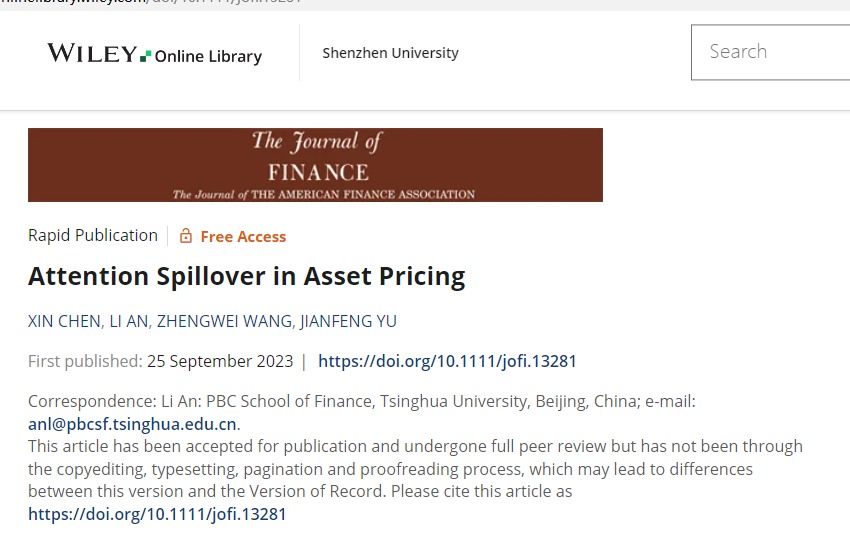Click the Rapid Publication label
The width and height of the screenshot is (850, 555).
[93, 235]
